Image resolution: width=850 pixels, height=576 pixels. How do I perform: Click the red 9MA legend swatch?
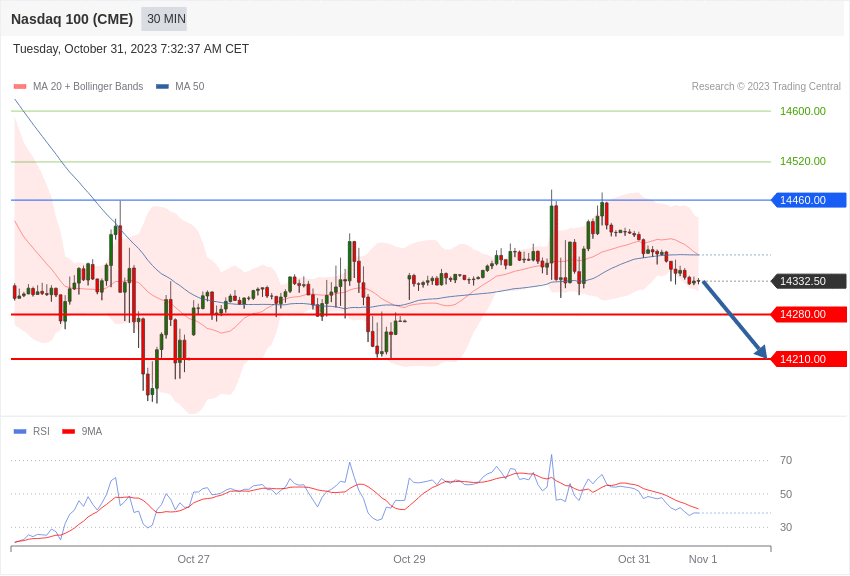click(x=69, y=432)
